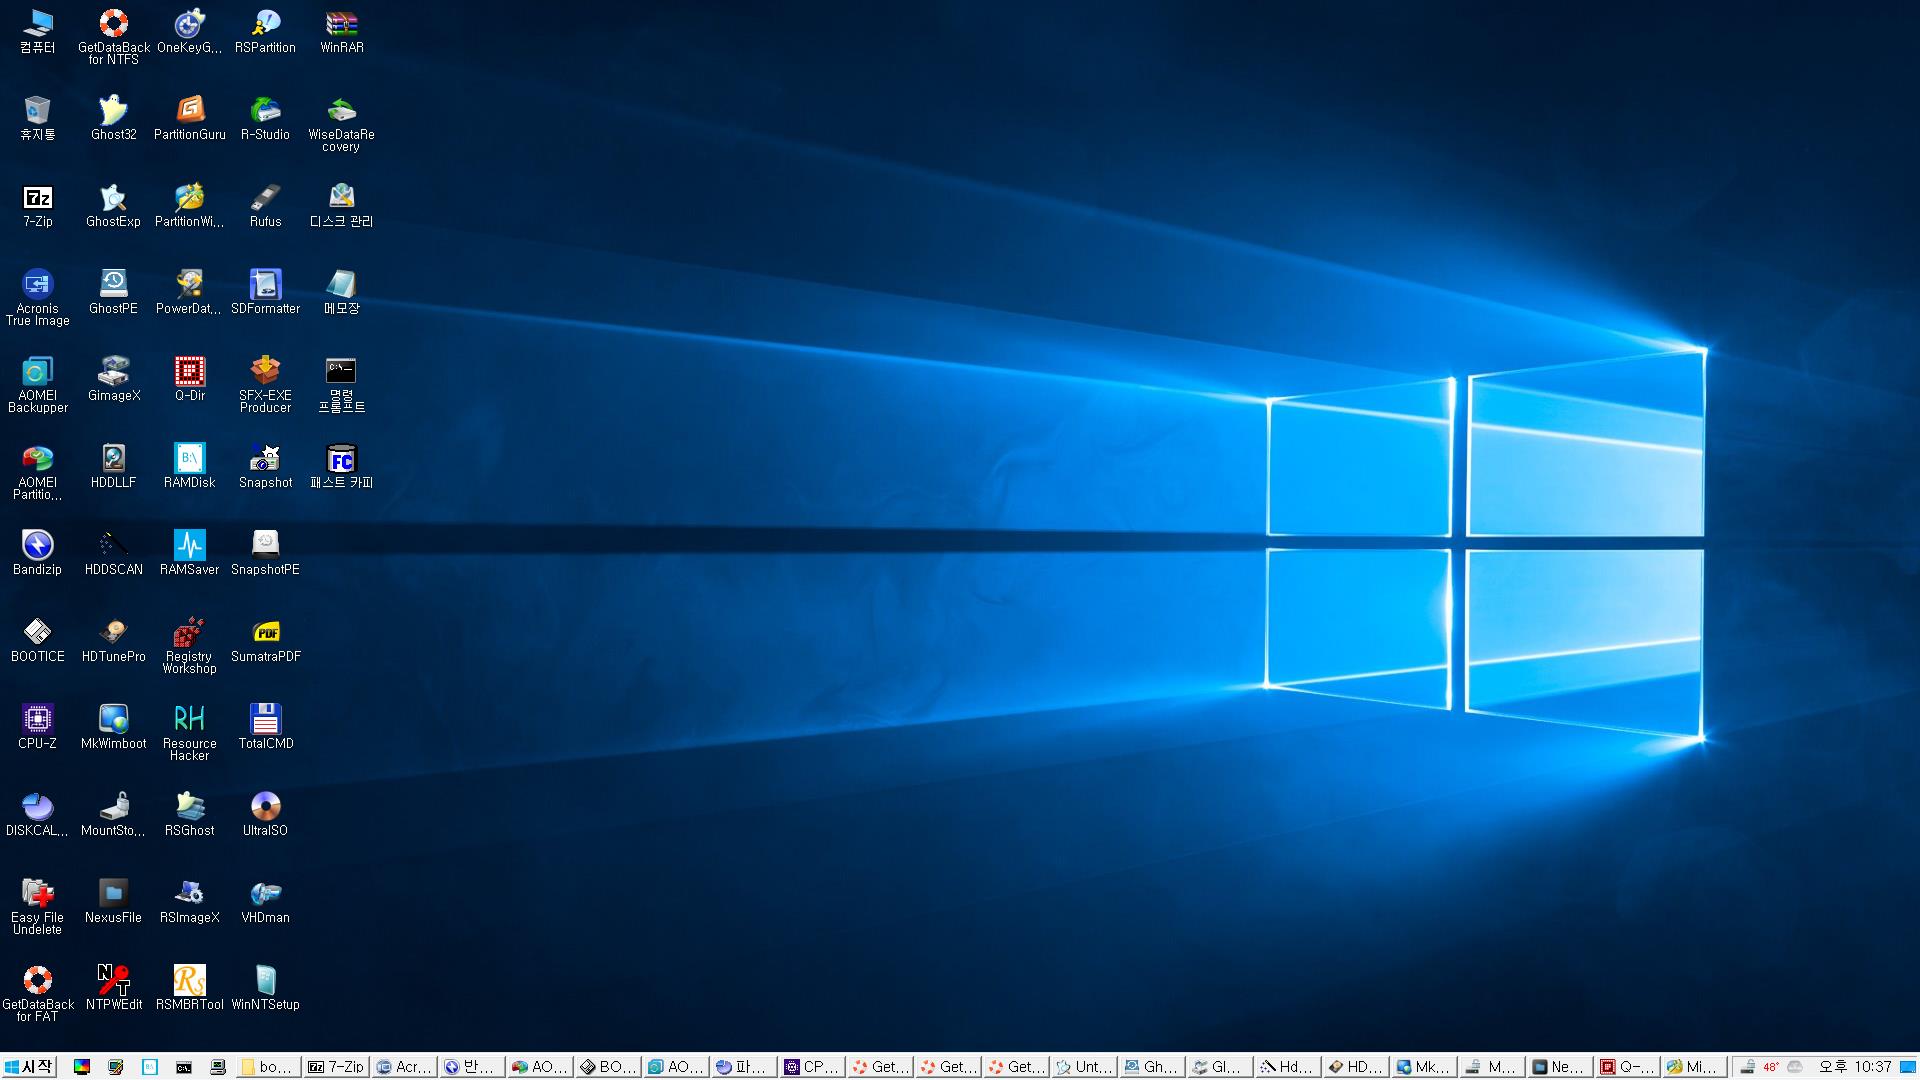
Task: Switch to the BO... BOOTICE taskbar button
Action: click(609, 1067)
